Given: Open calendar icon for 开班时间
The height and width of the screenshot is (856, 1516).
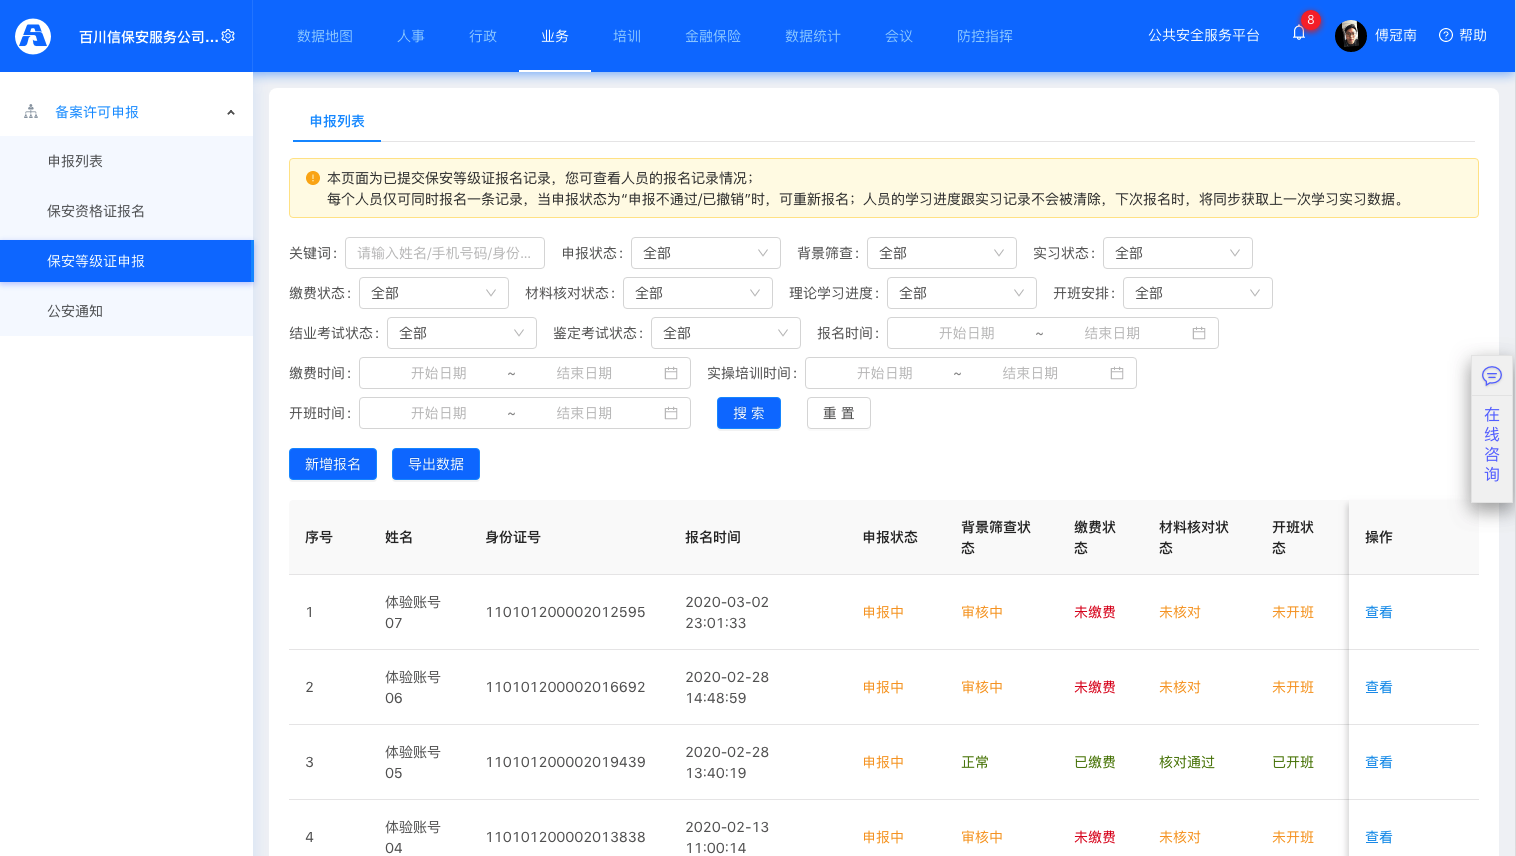Looking at the screenshot, I should pyautogui.click(x=671, y=413).
